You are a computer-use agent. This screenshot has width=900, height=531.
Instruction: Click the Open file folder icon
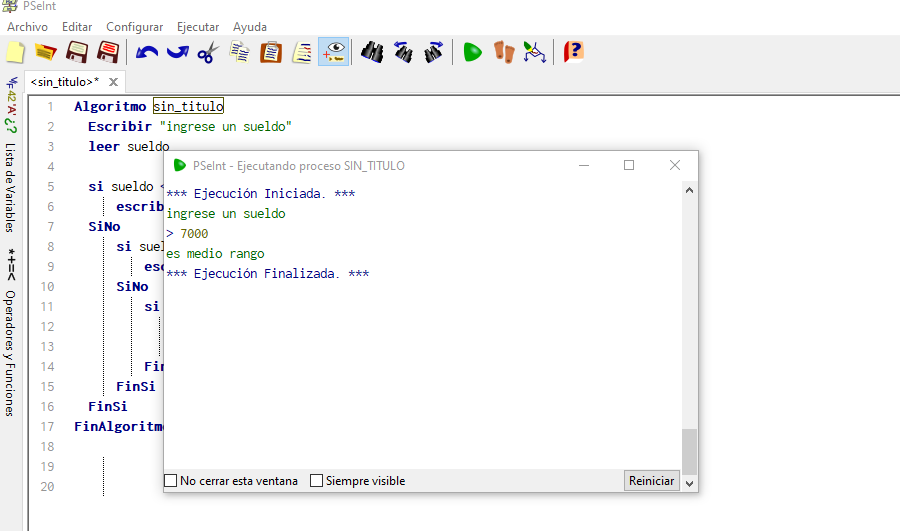[45, 52]
